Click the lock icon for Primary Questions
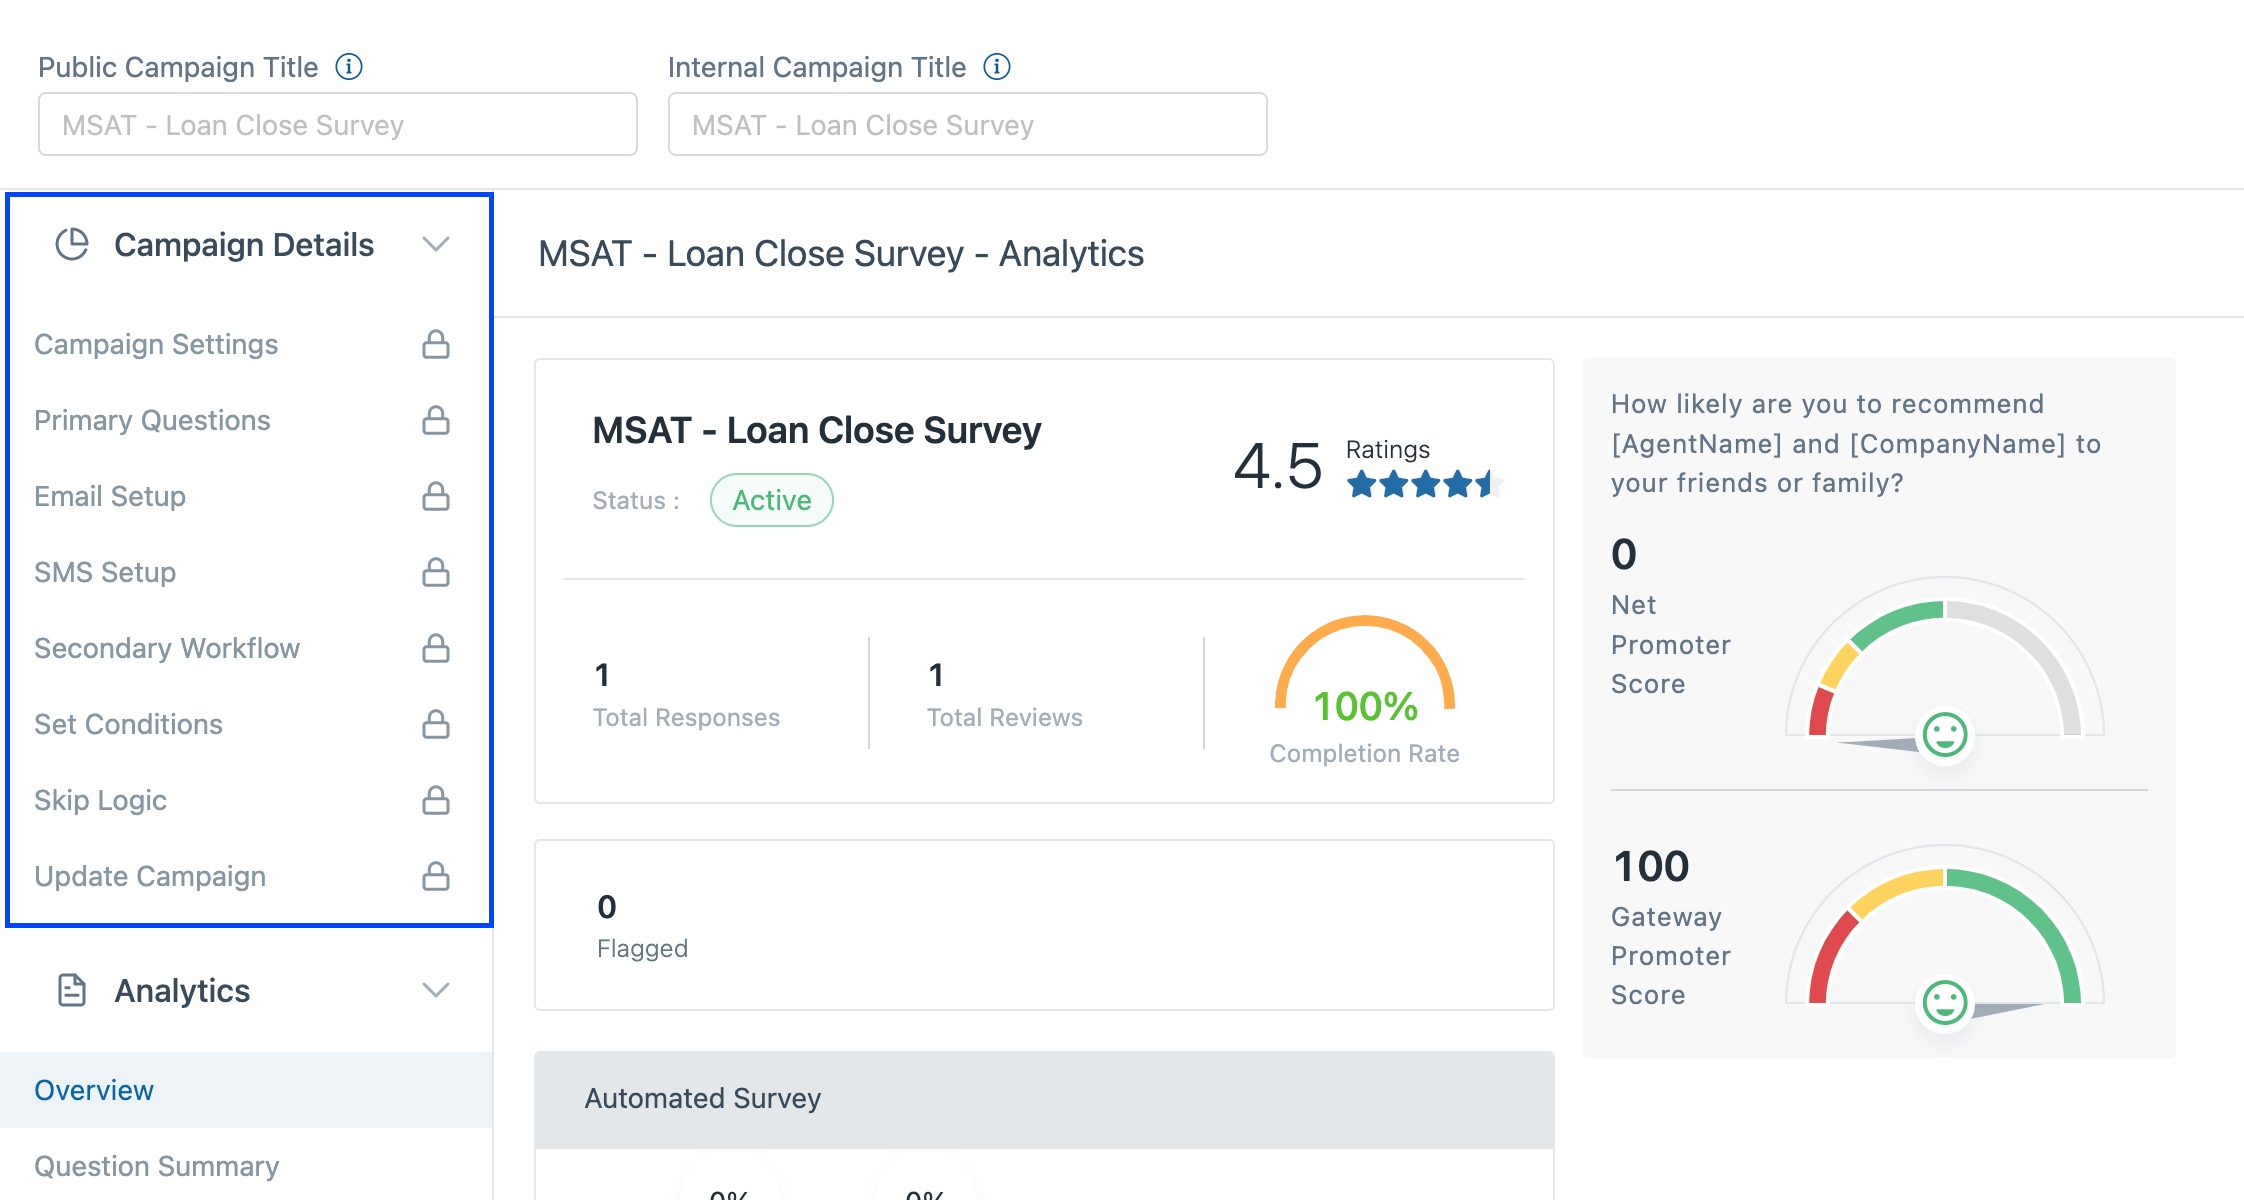Image resolution: width=2244 pixels, height=1200 pixels. [436, 420]
